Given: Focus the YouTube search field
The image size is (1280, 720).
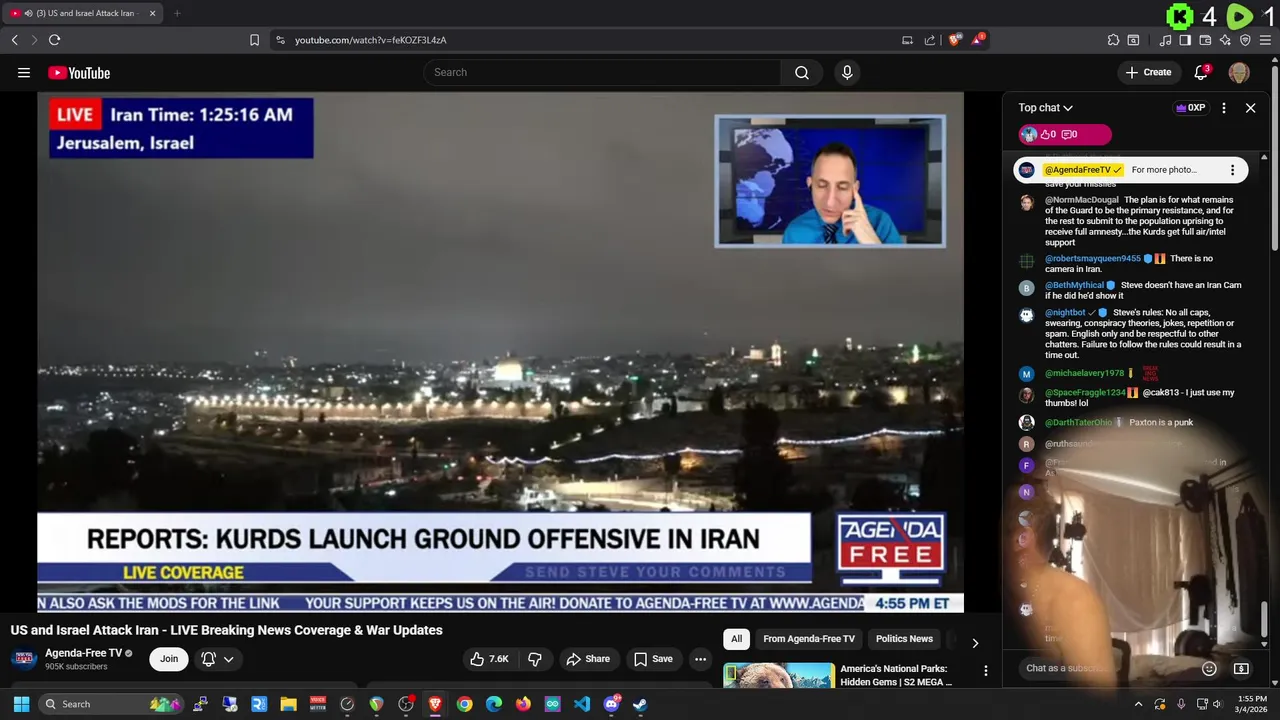Looking at the screenshot, I should tap(602, 72).
